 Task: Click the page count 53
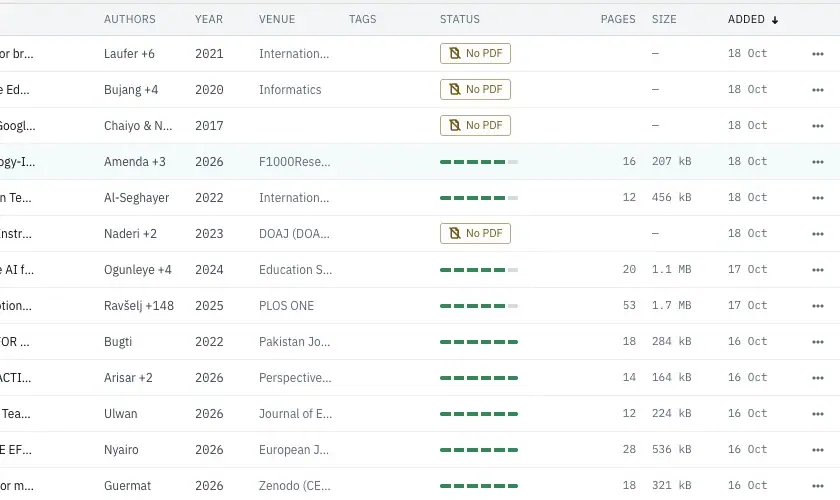[x=629, y=305]
